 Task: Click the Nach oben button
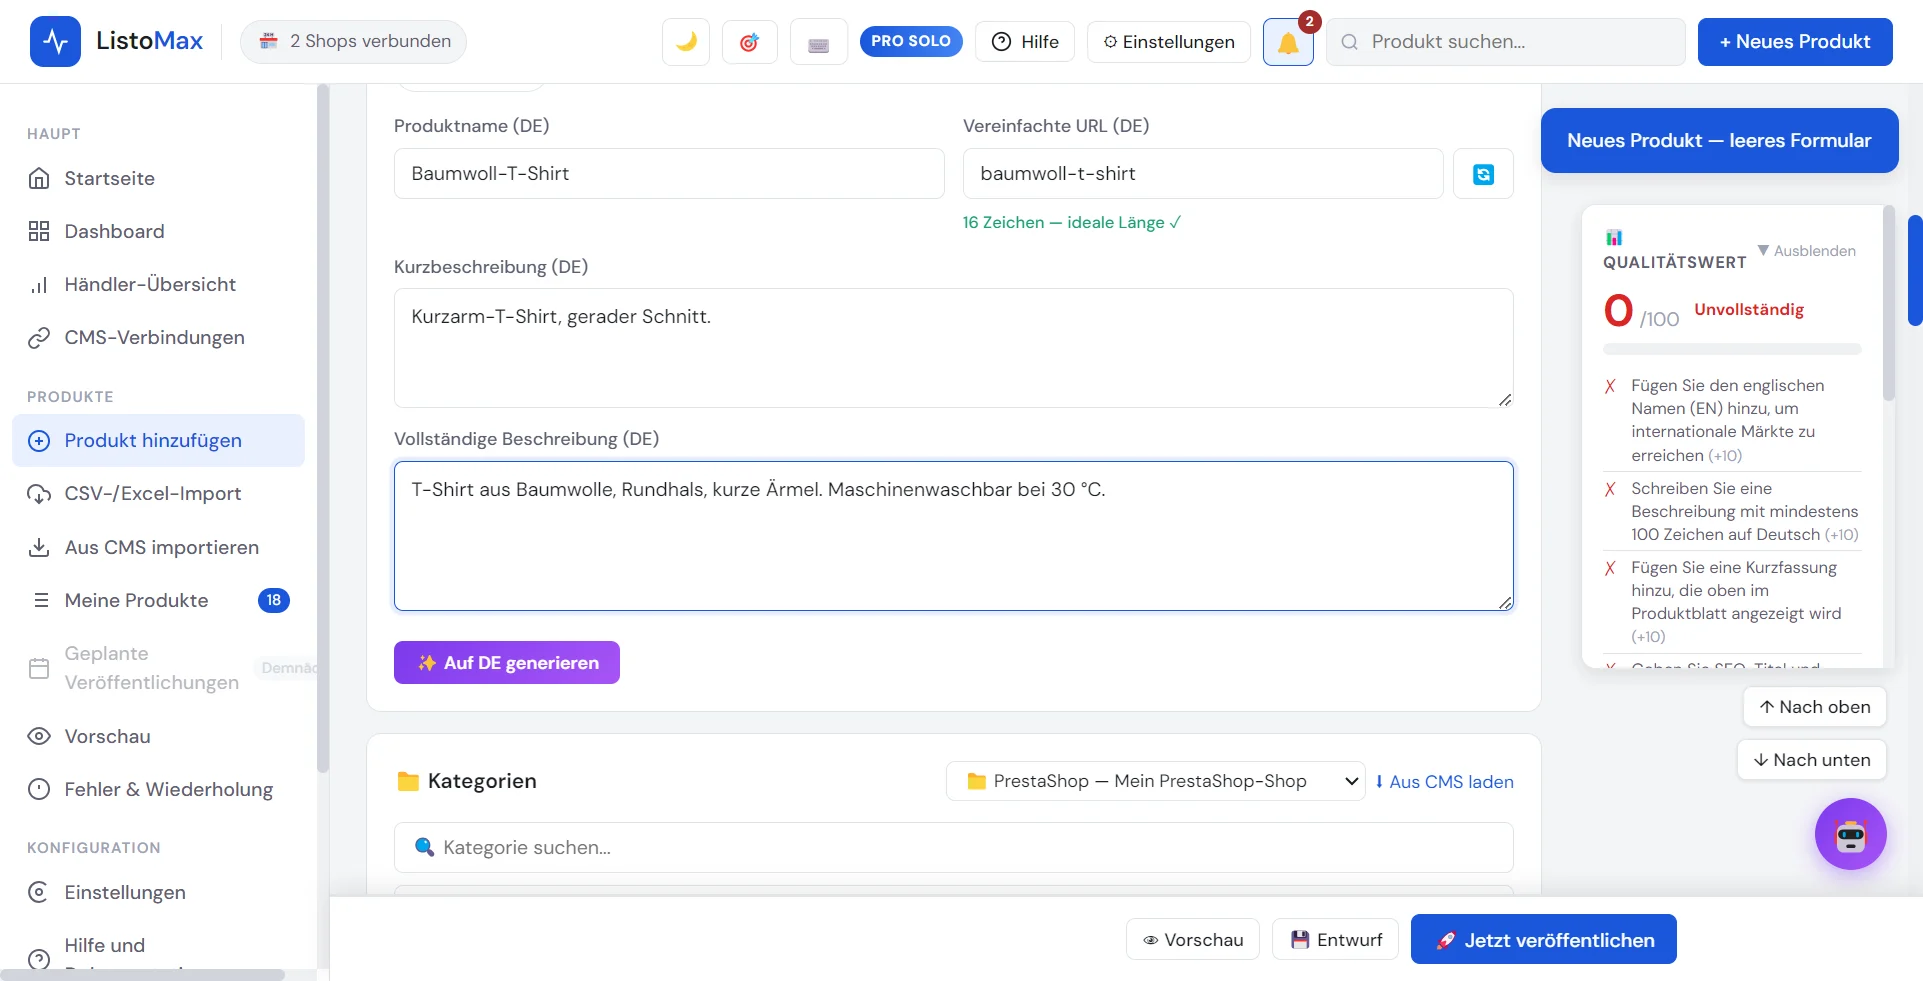1815,707
